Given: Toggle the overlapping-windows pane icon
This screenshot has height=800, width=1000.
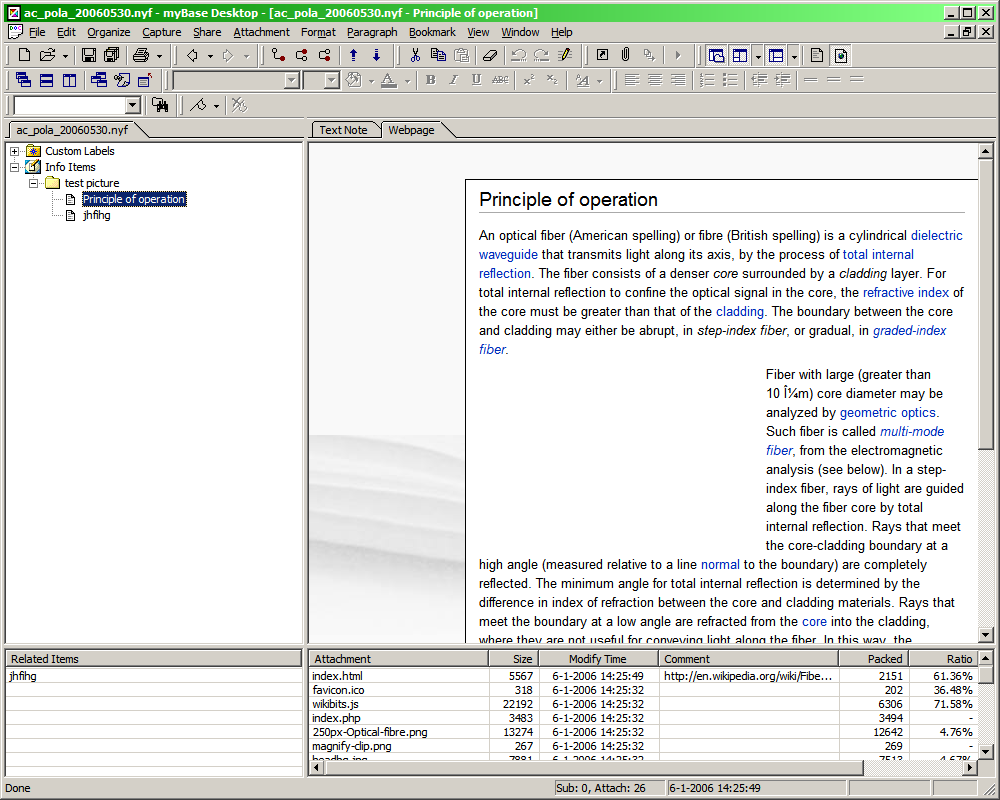Looking at the screenshot, I should (x=716, y=55).
